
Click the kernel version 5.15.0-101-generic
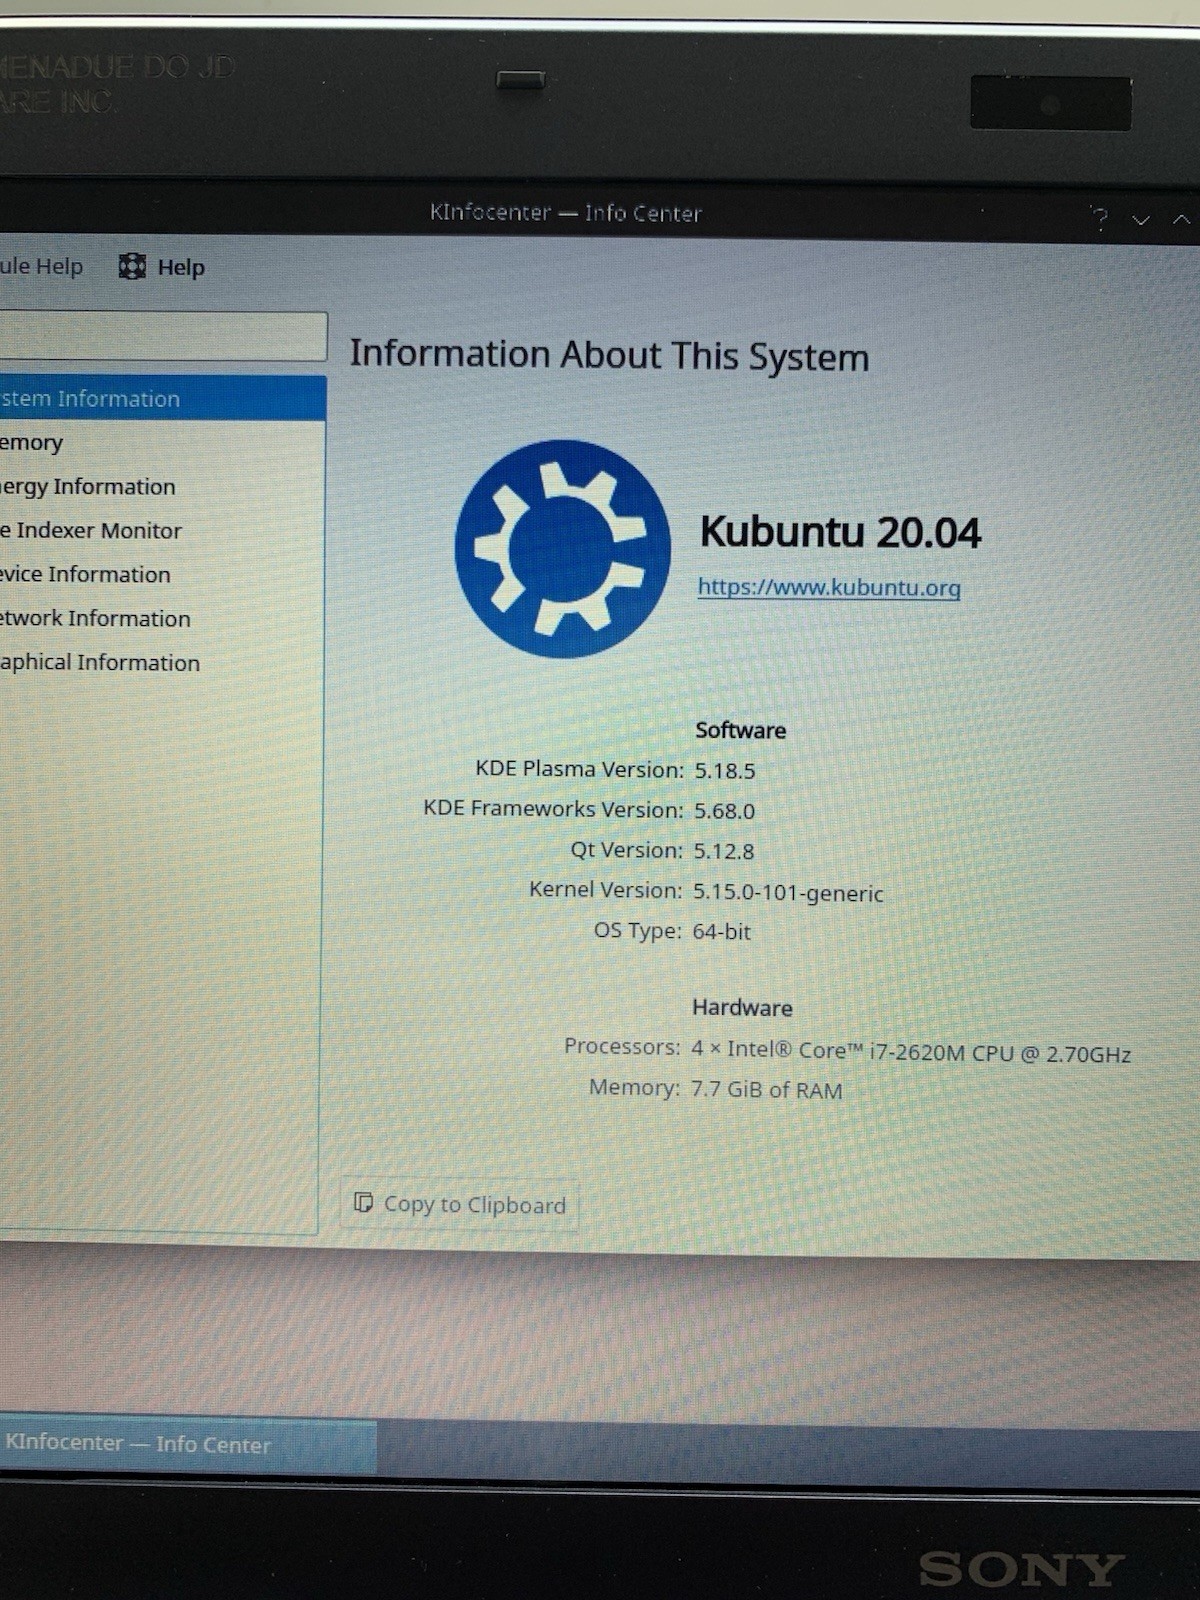(788, 893)
